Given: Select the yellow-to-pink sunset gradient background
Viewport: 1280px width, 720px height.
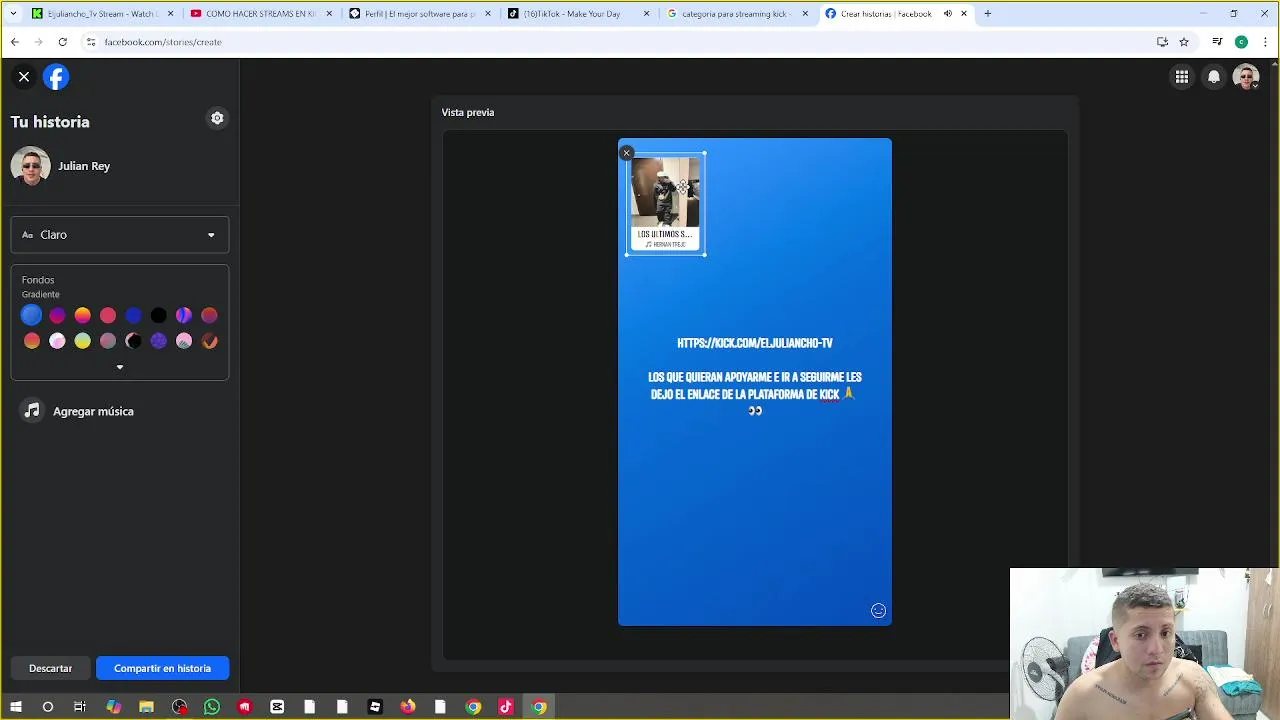Looking at the screenshot, I should click(83, 315).
